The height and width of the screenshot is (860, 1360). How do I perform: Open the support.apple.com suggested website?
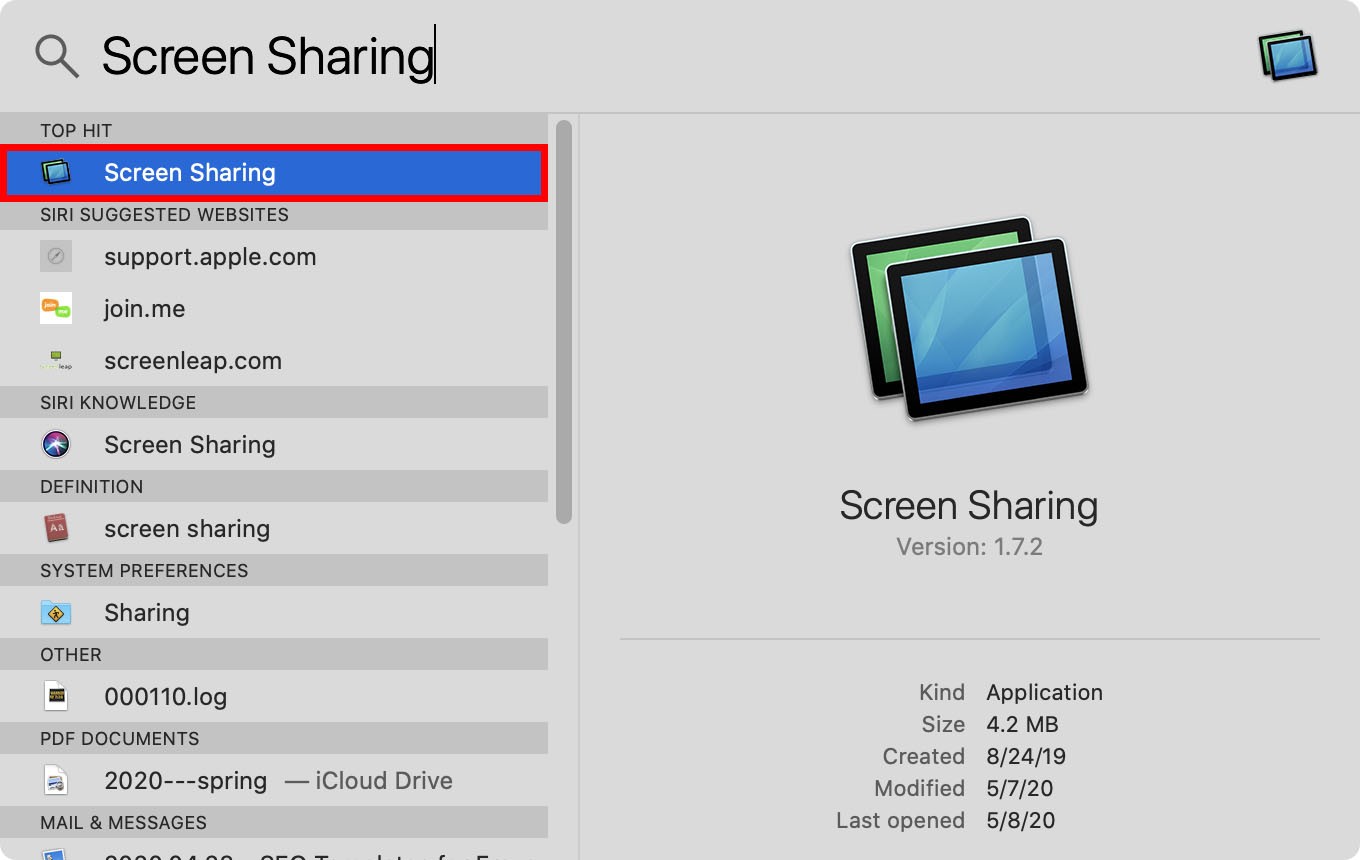[210, 257]
